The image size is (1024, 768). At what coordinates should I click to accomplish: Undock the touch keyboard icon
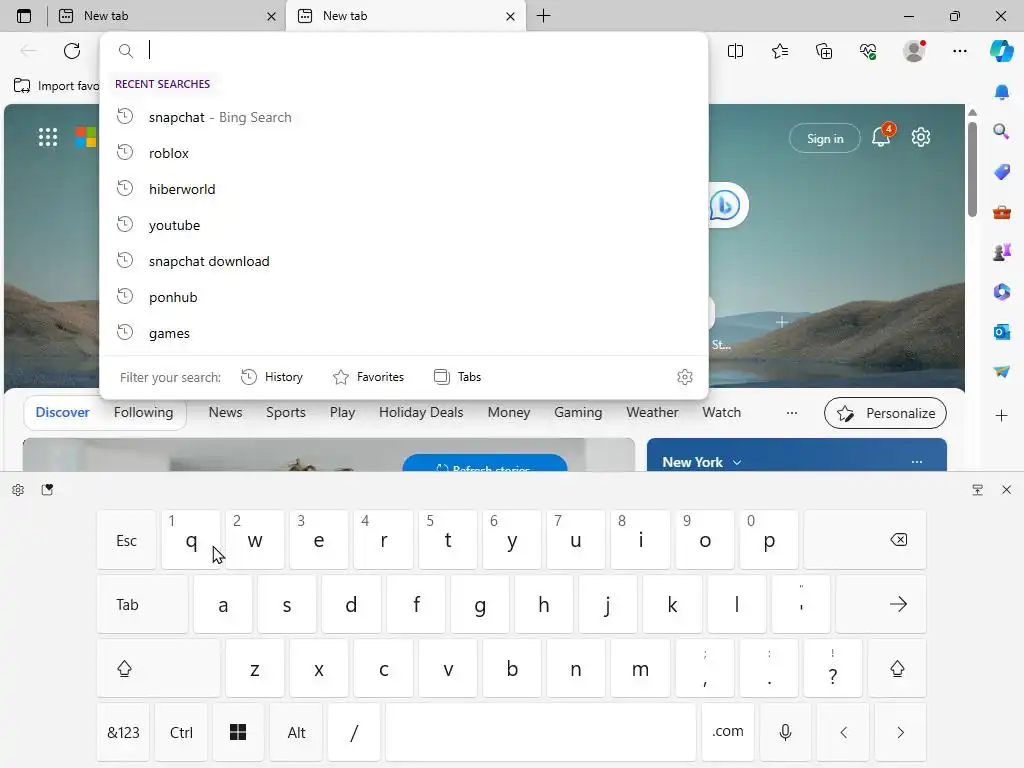coord(978,490)
